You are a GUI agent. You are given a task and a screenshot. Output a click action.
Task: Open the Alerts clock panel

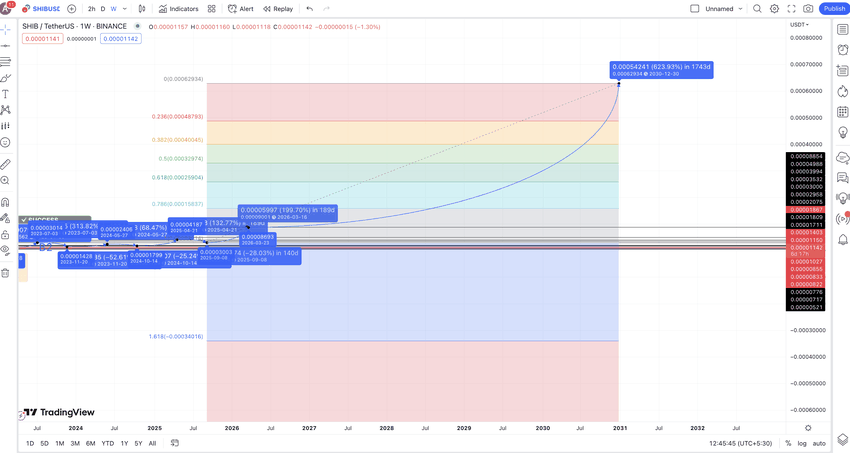(x=842, y=50)
